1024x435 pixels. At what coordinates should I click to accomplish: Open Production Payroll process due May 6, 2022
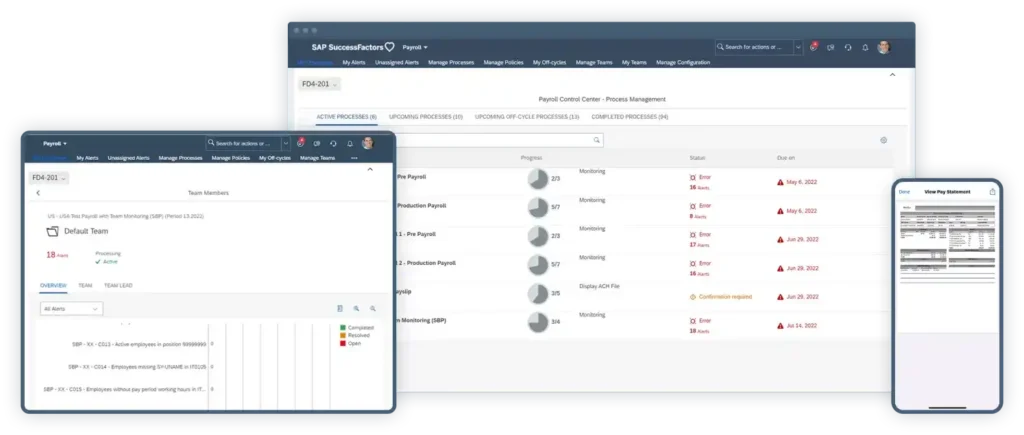coord(422,206)
